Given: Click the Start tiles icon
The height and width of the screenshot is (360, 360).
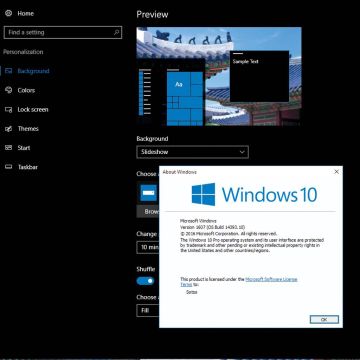Looking at the screenshot, I should [x=9, y=148].
